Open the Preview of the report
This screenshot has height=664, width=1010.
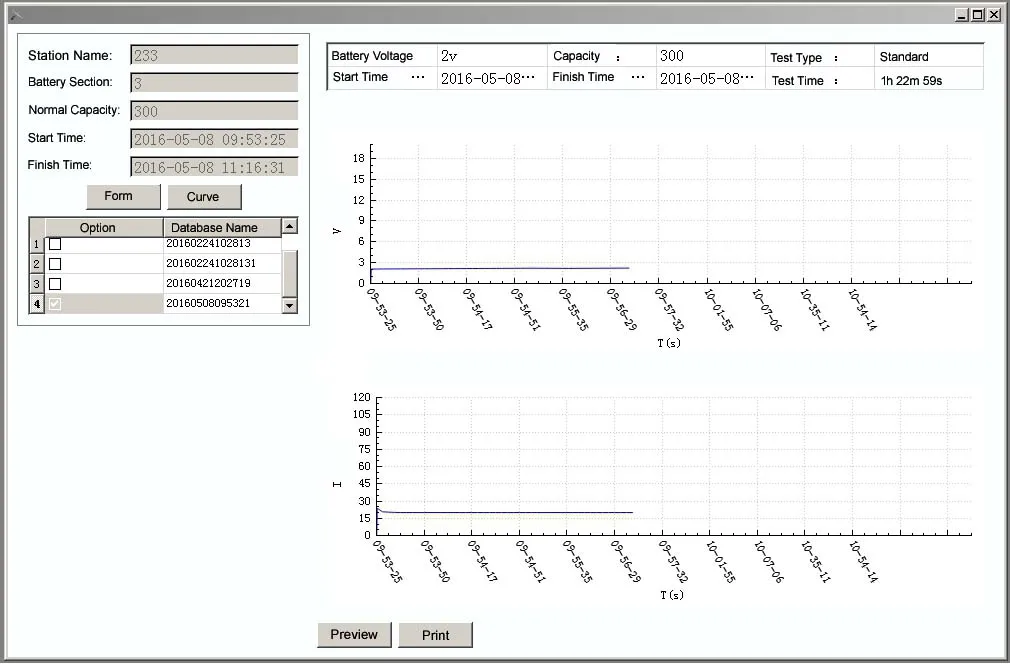point(354,635)
